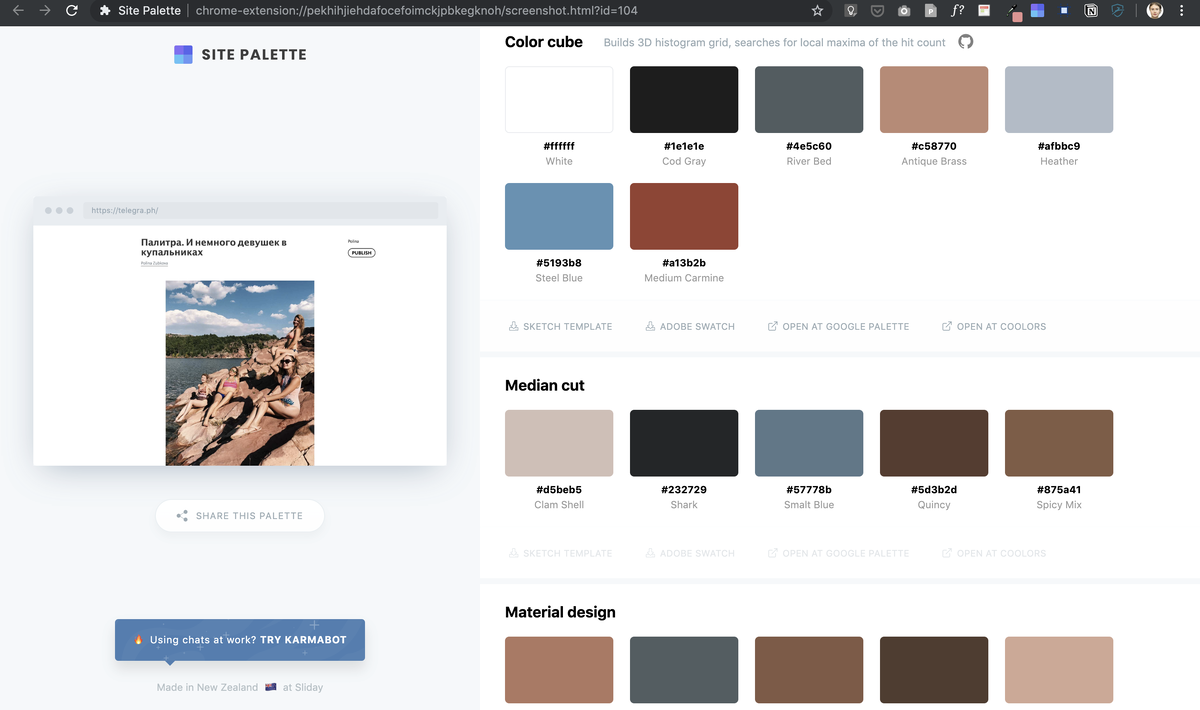Click the telegra.ph page screenshot preview
The width and height of the screenshot is (1200, 710).
240,345
